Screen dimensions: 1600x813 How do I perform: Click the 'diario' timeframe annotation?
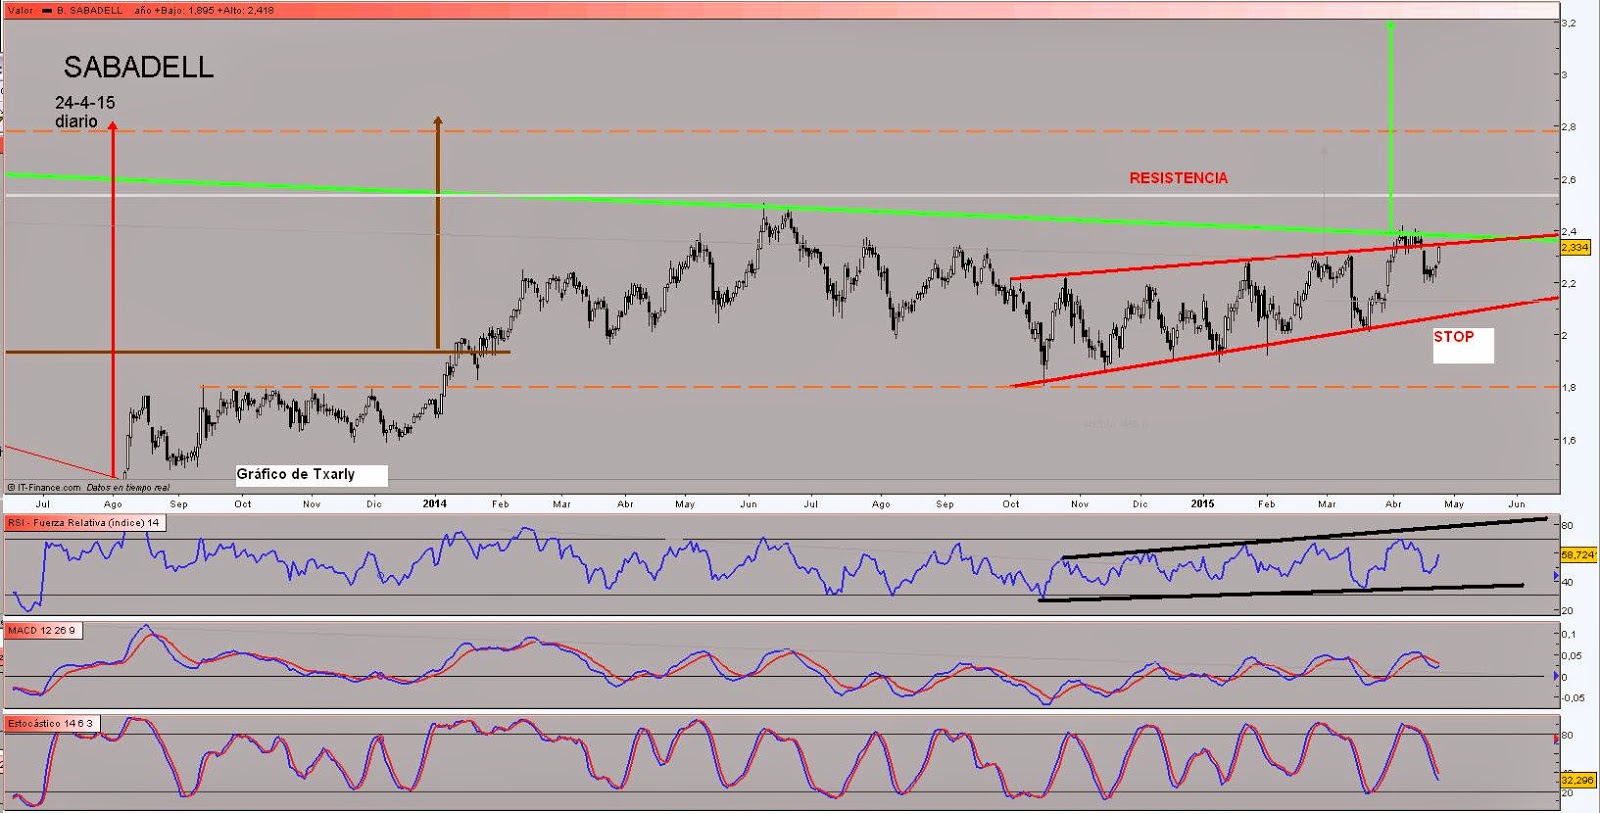point(76,121)
